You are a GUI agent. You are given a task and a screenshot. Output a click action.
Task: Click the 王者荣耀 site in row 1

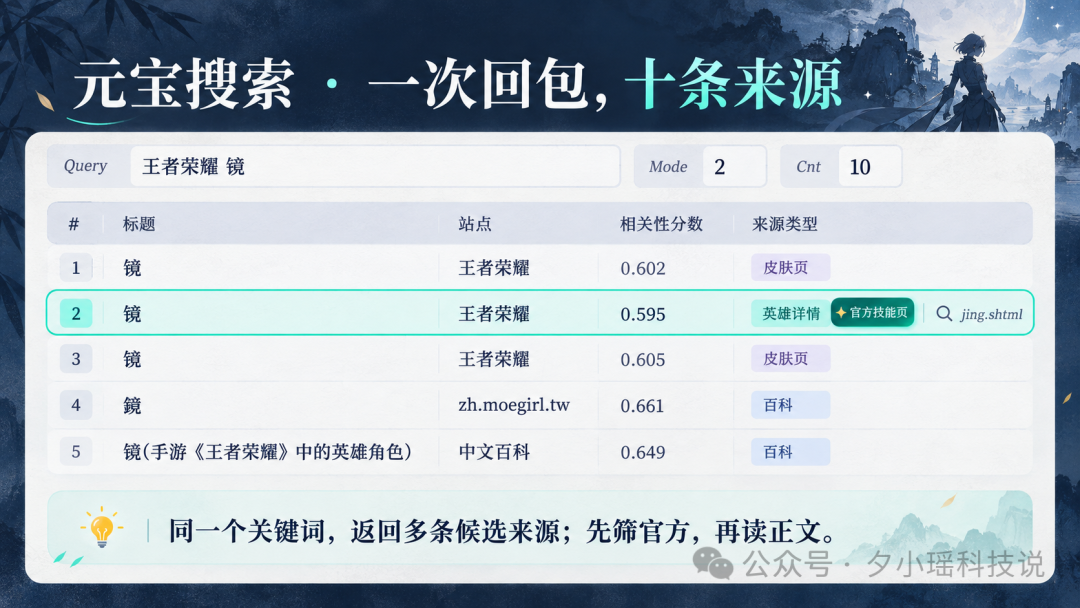coord(494,268)
